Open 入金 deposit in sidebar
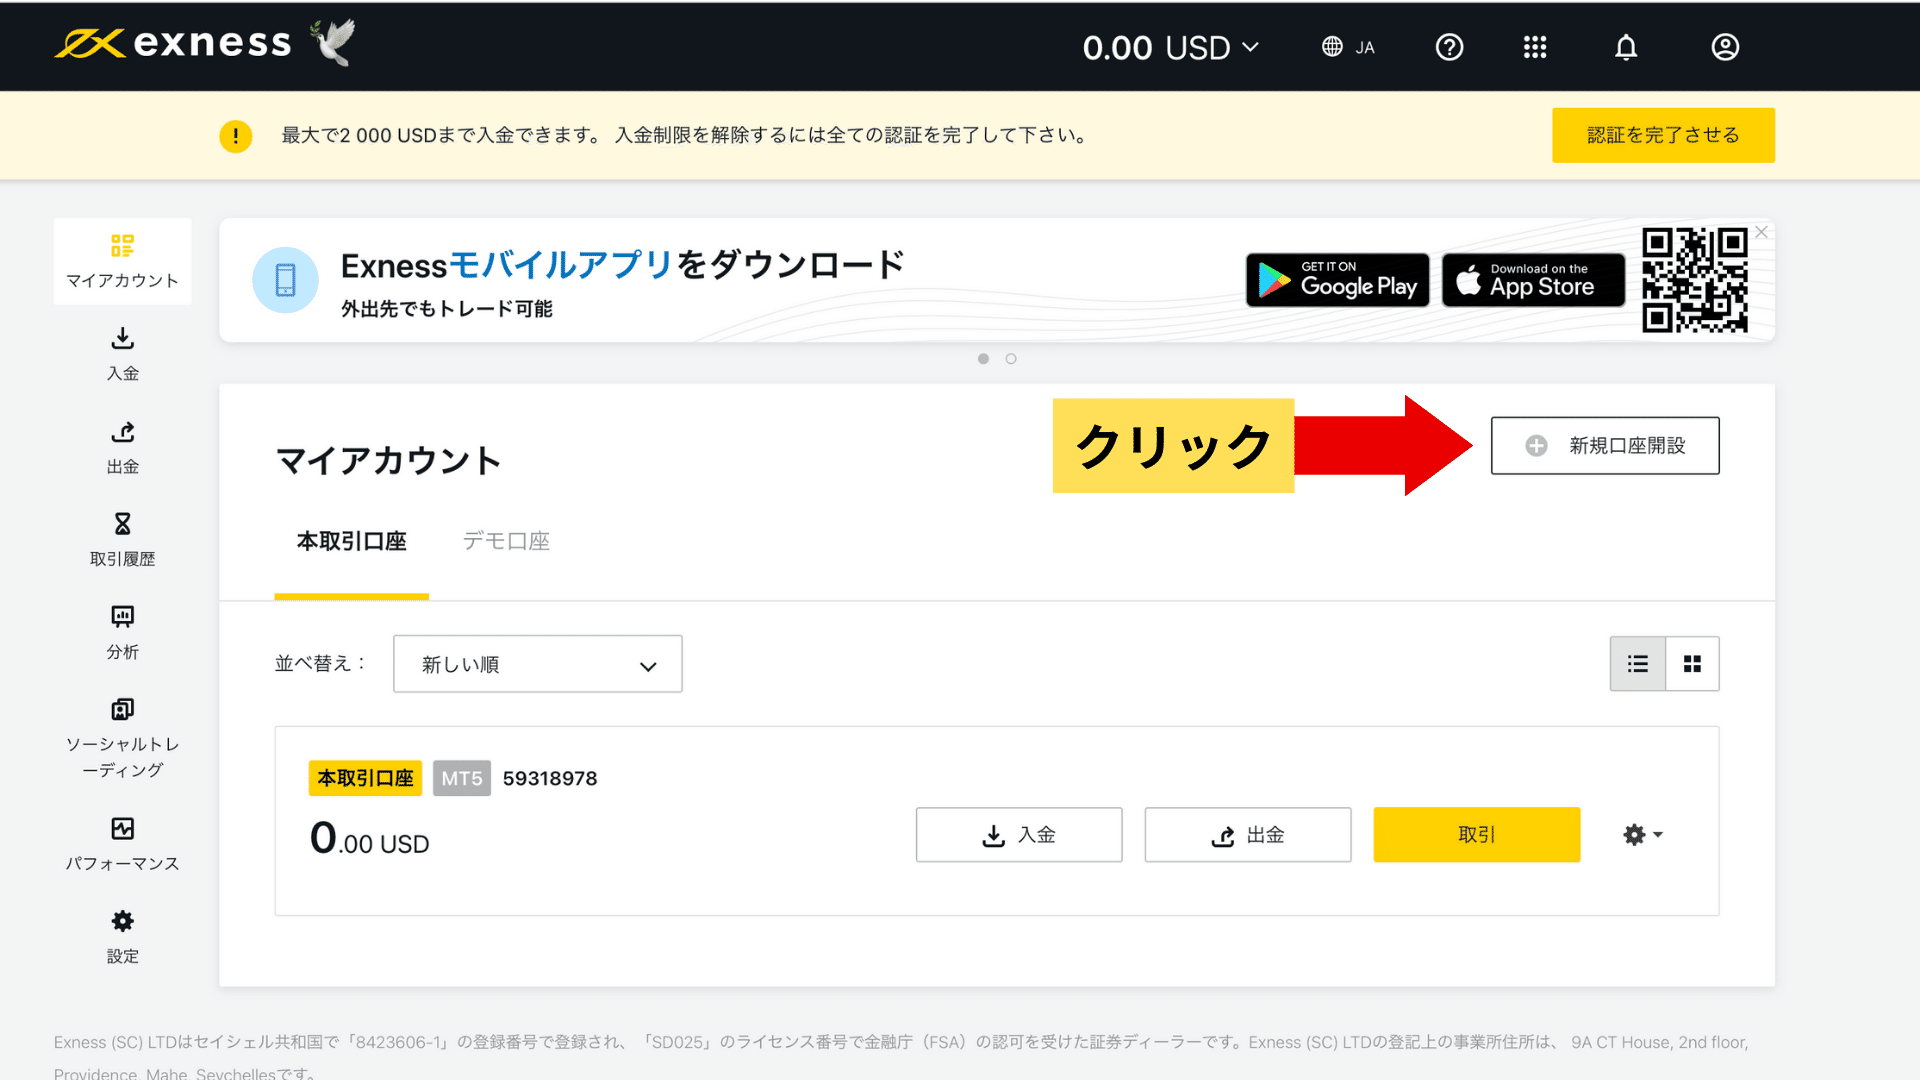Viewport: 1920px width, 1080px height. pyautogui.click(x=122, y=354)
